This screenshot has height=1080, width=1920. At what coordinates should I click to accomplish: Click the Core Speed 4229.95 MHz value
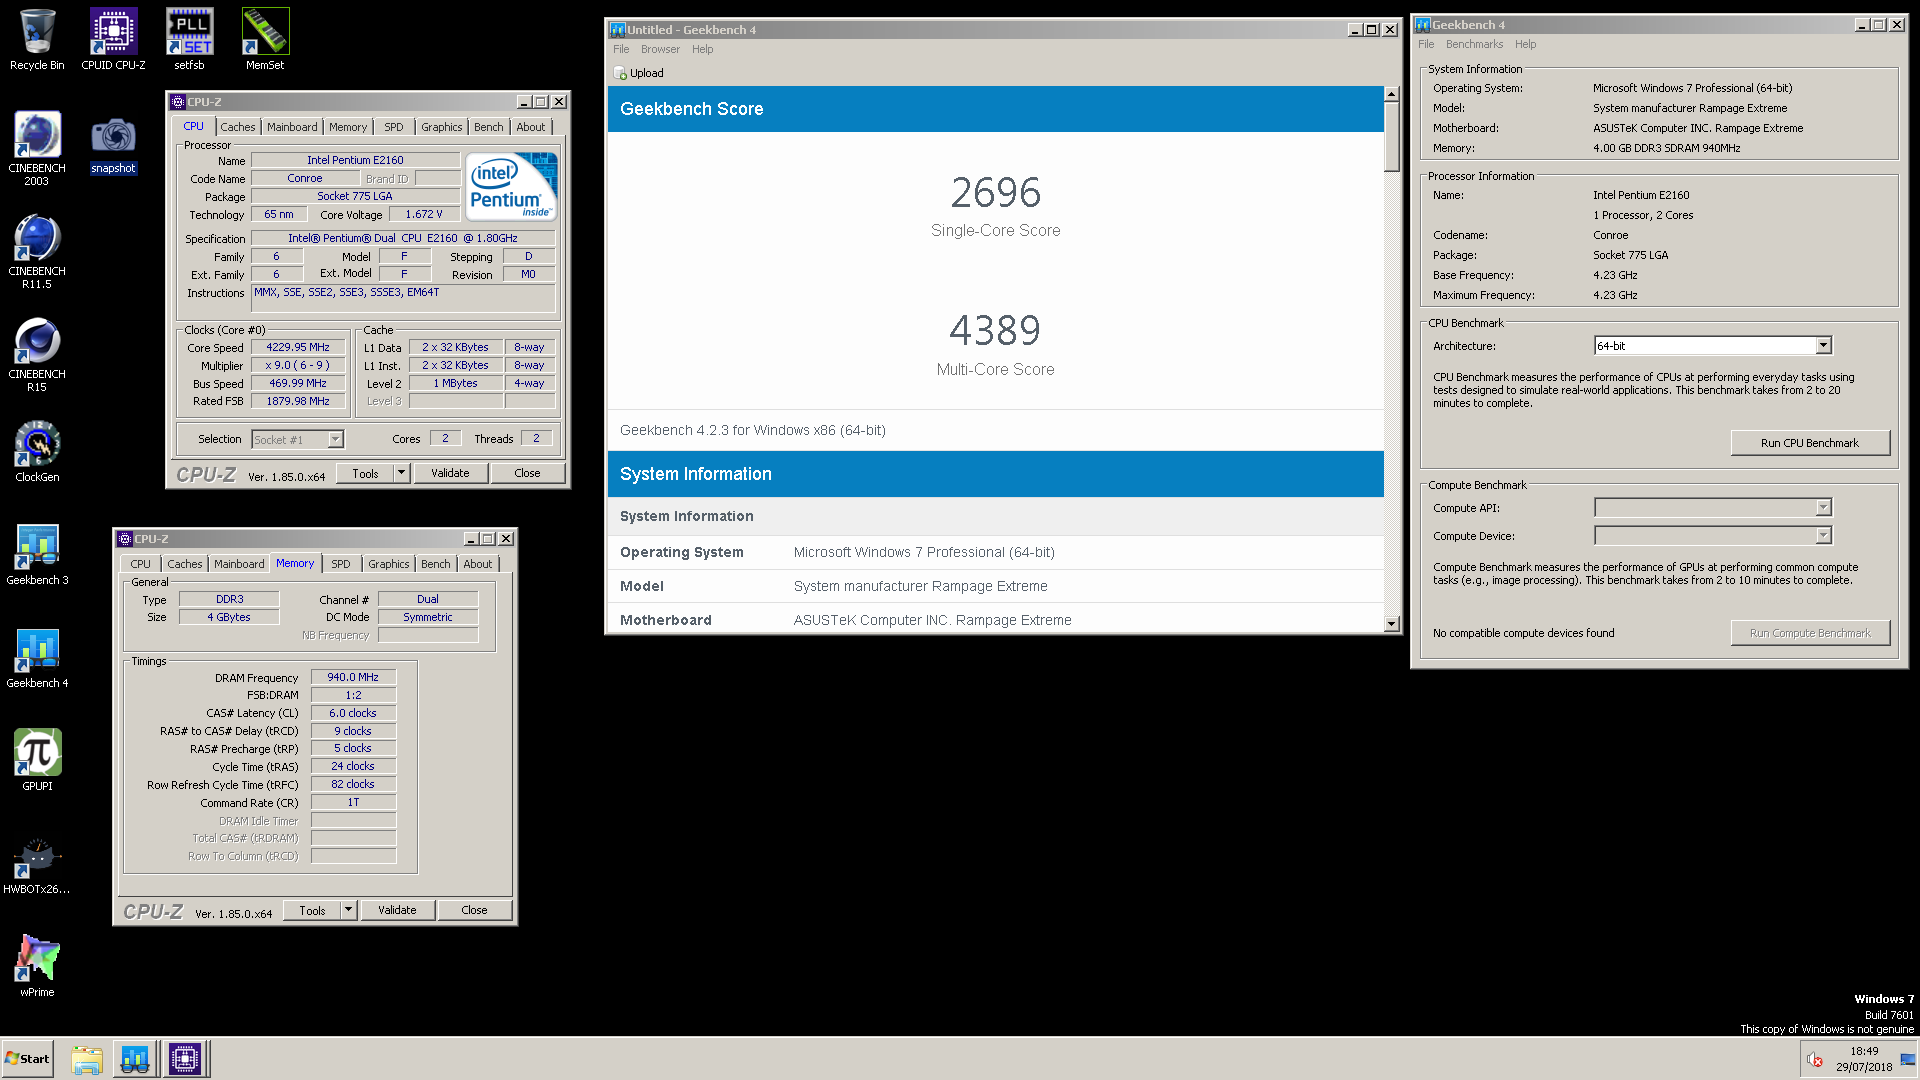pyautogui.click(x=298, y=348)
